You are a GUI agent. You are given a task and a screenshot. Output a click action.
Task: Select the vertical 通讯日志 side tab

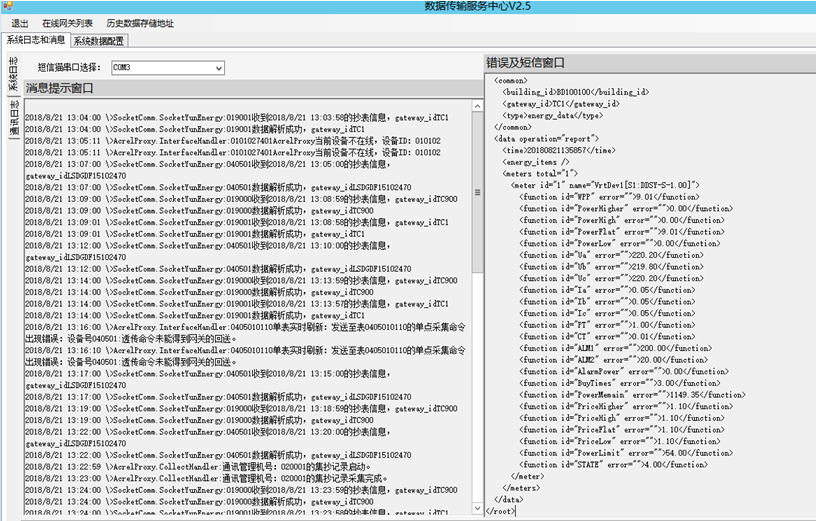[14, 119]
